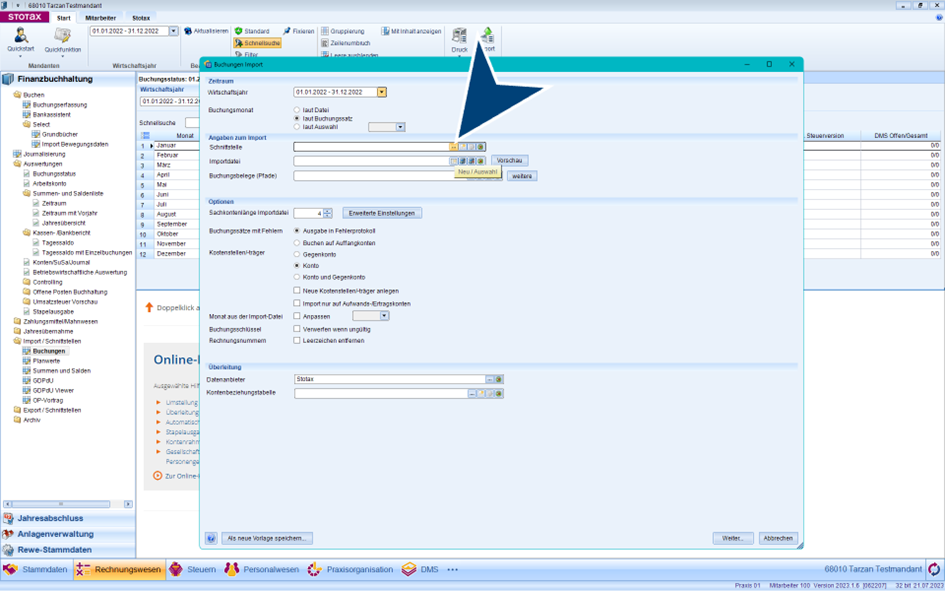This screenshot has width=945, height=591.
Task: Click the Schnittstelle Neu/Auswahl selection icon
Action: (454, 147)
